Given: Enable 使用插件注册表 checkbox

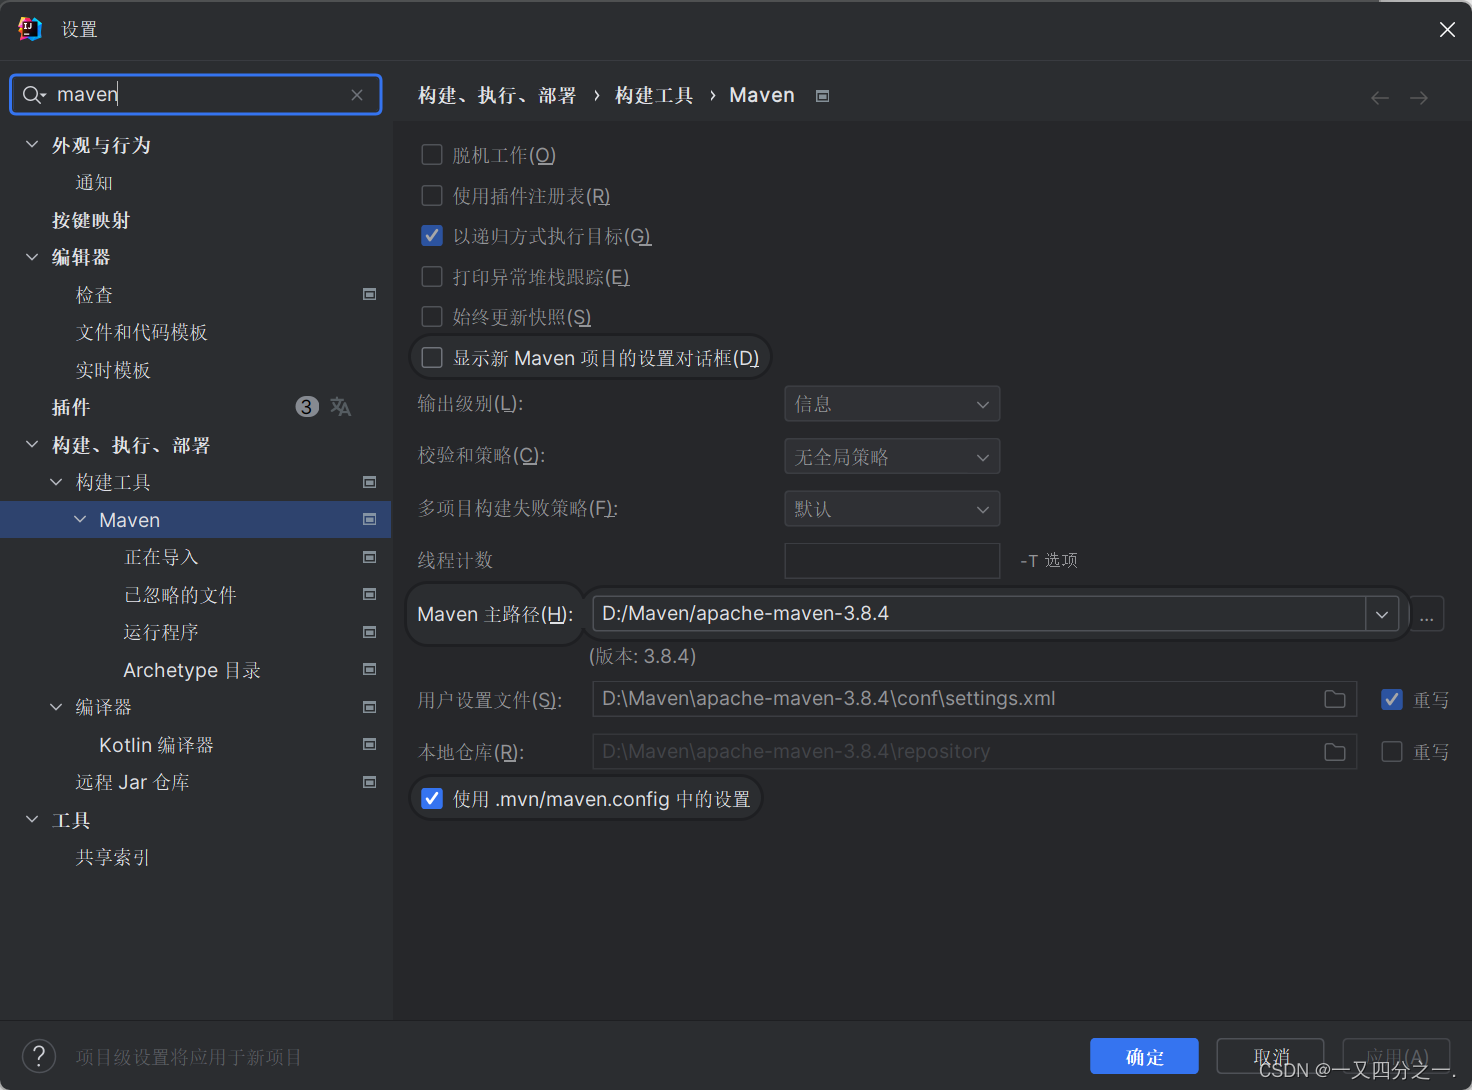Looking at the screenshot, I should pos(432,195).
